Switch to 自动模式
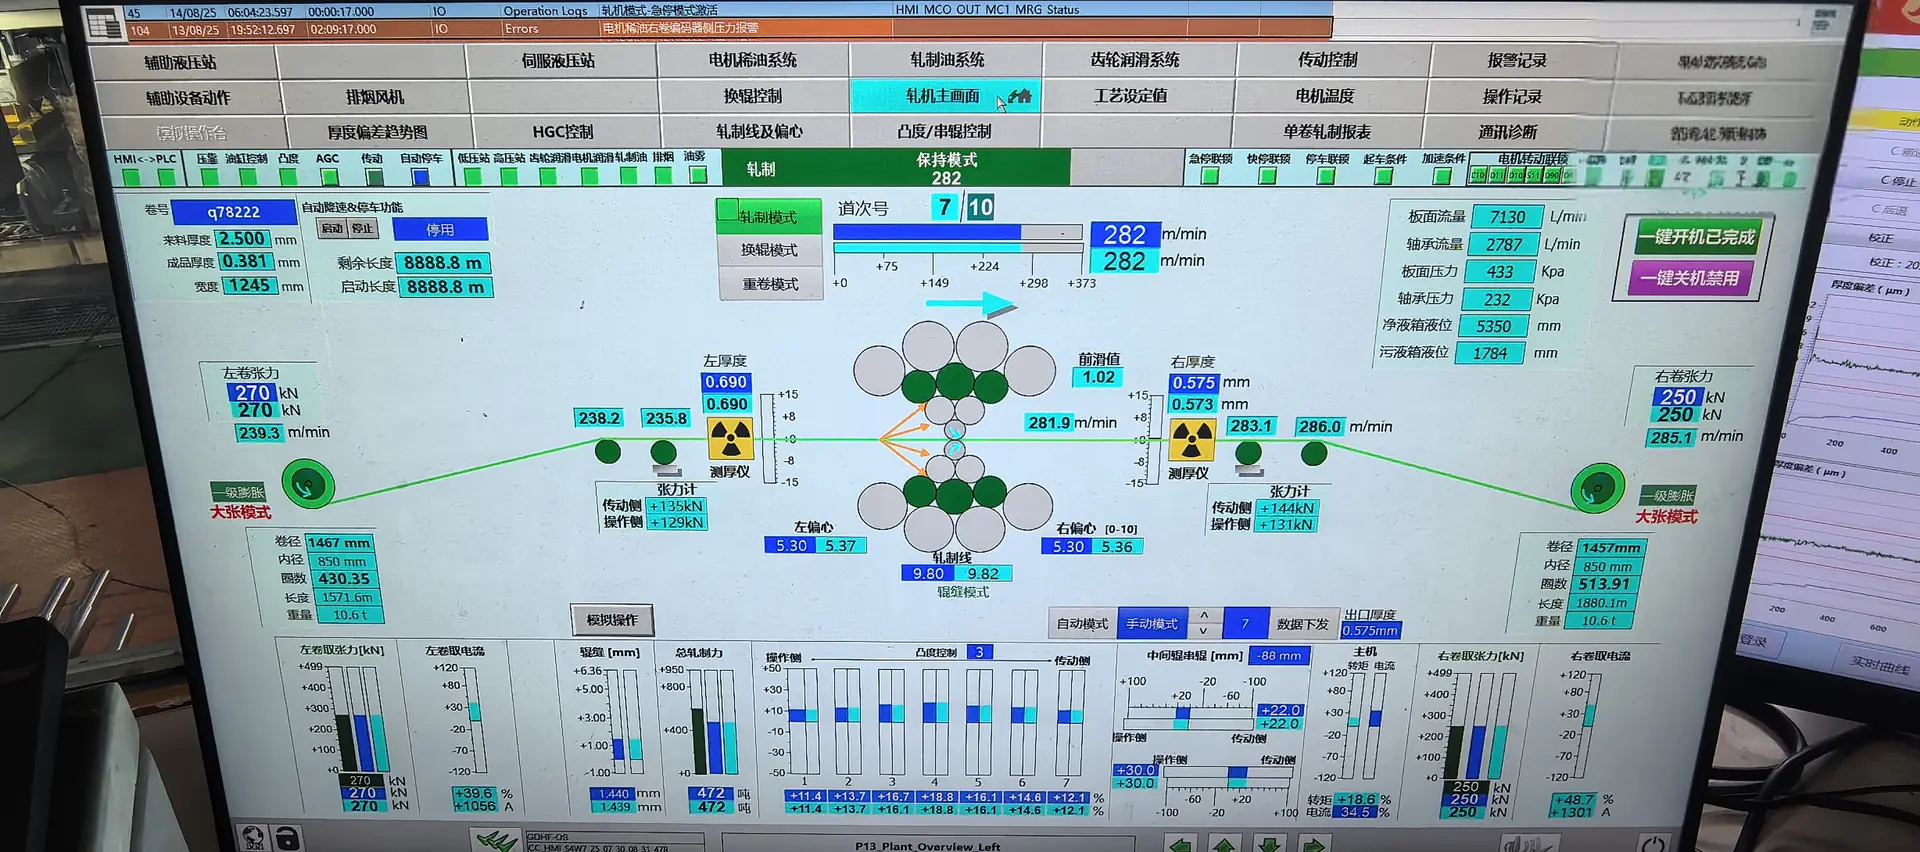This screenshot has width=1920, height=852. point(1082,624)
